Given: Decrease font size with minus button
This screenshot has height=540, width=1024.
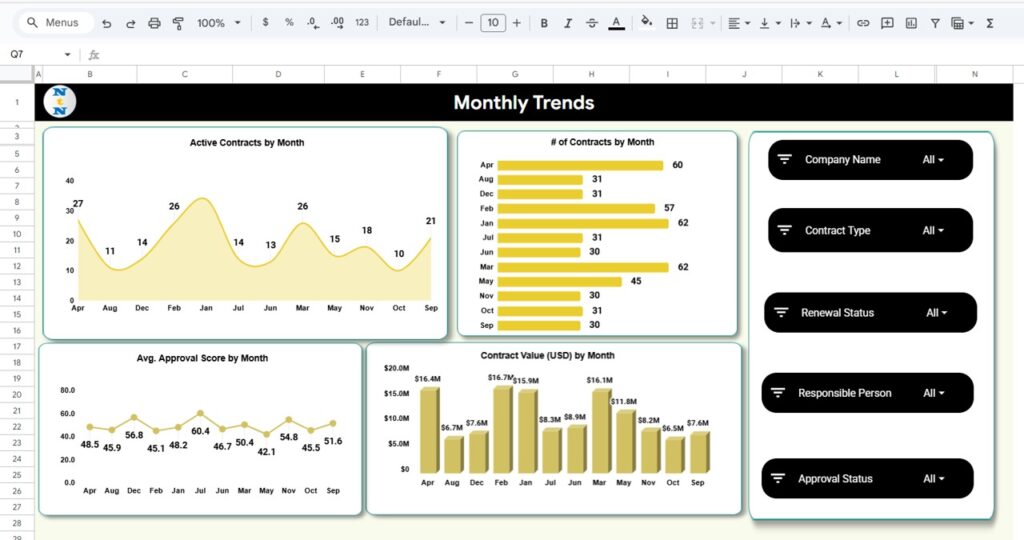Looking at the screenshot, I should coord(468,23).
